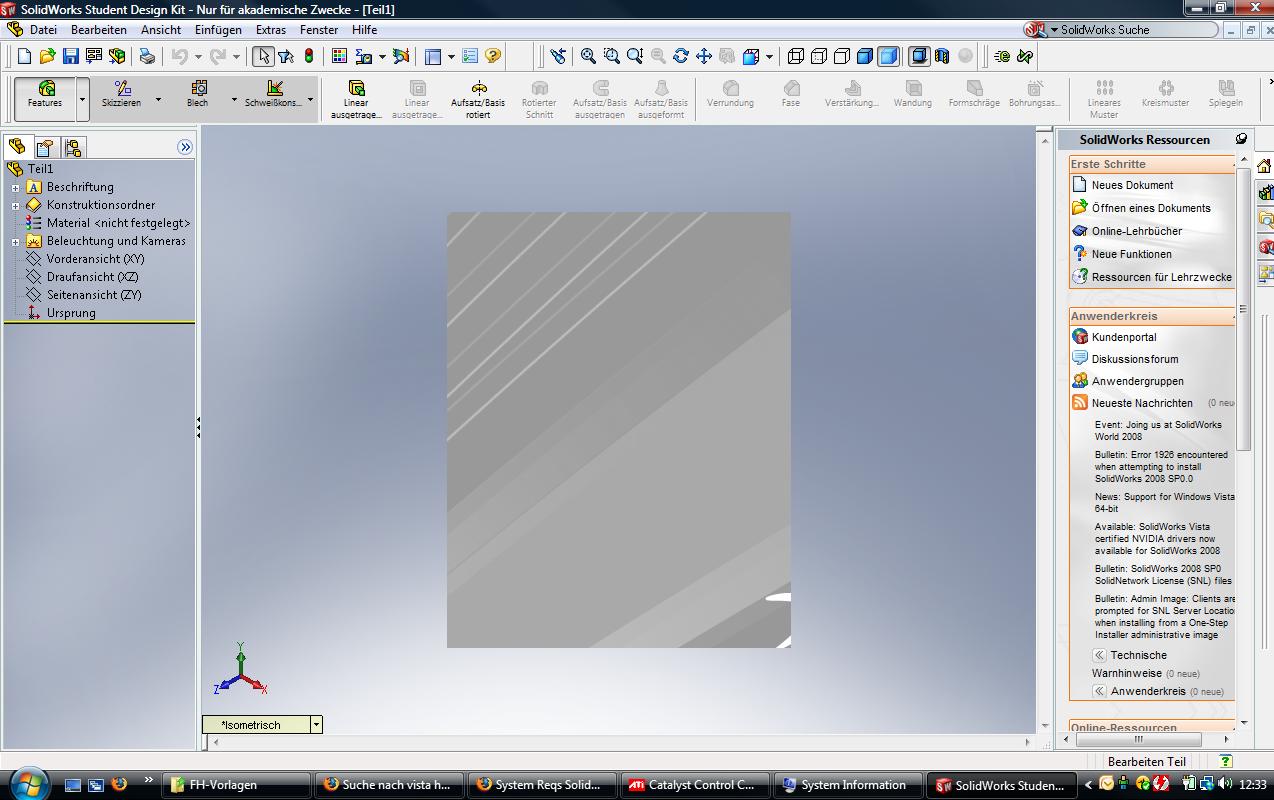This screenshot has width=1274, height=800.
Task: Select the Rotate View icon
Action: 681,57
